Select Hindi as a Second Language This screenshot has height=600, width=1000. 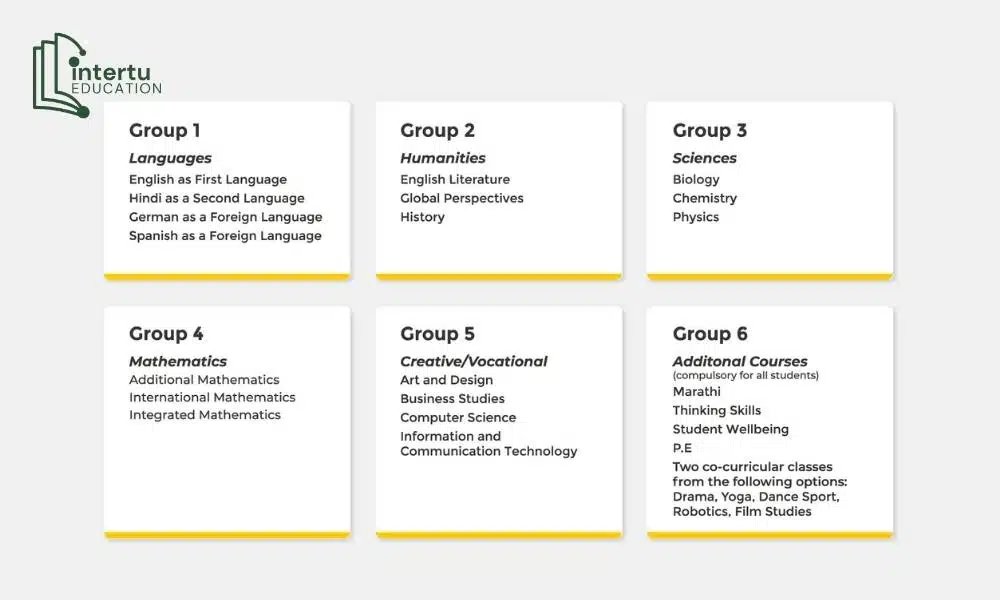tap(216, 198)
